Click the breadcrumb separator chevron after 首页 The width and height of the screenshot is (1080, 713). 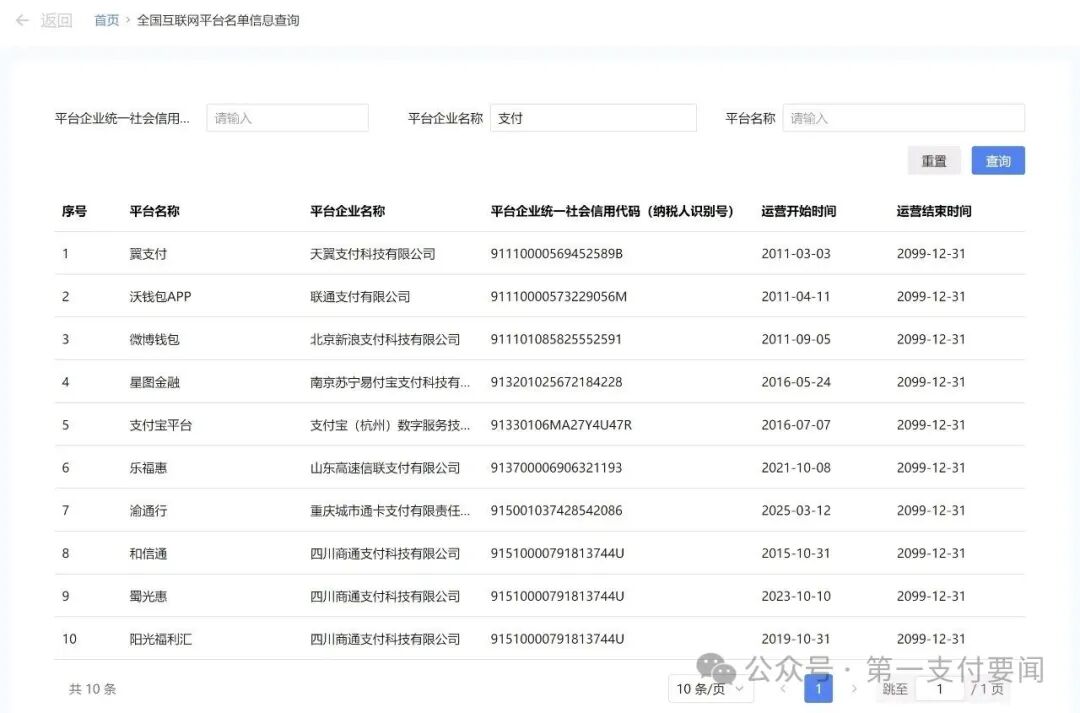point(126,20)
